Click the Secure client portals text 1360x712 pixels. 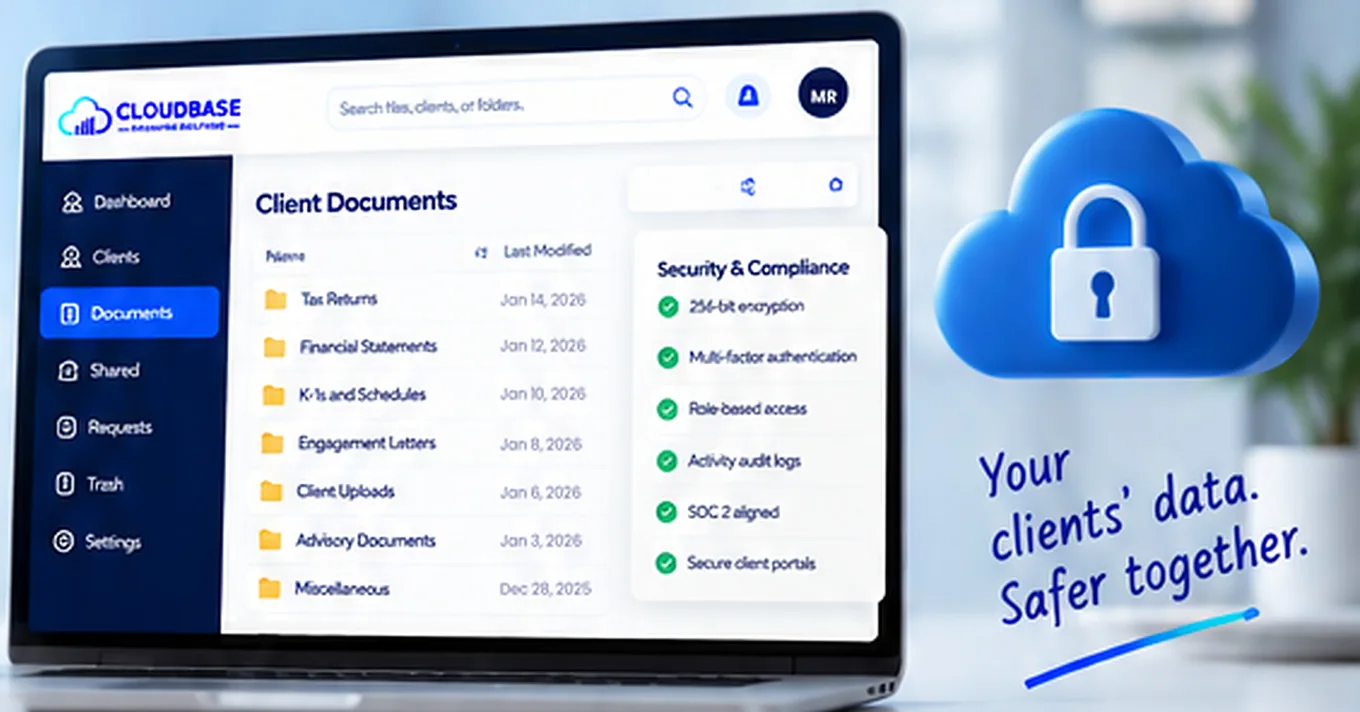coord(752,563)
